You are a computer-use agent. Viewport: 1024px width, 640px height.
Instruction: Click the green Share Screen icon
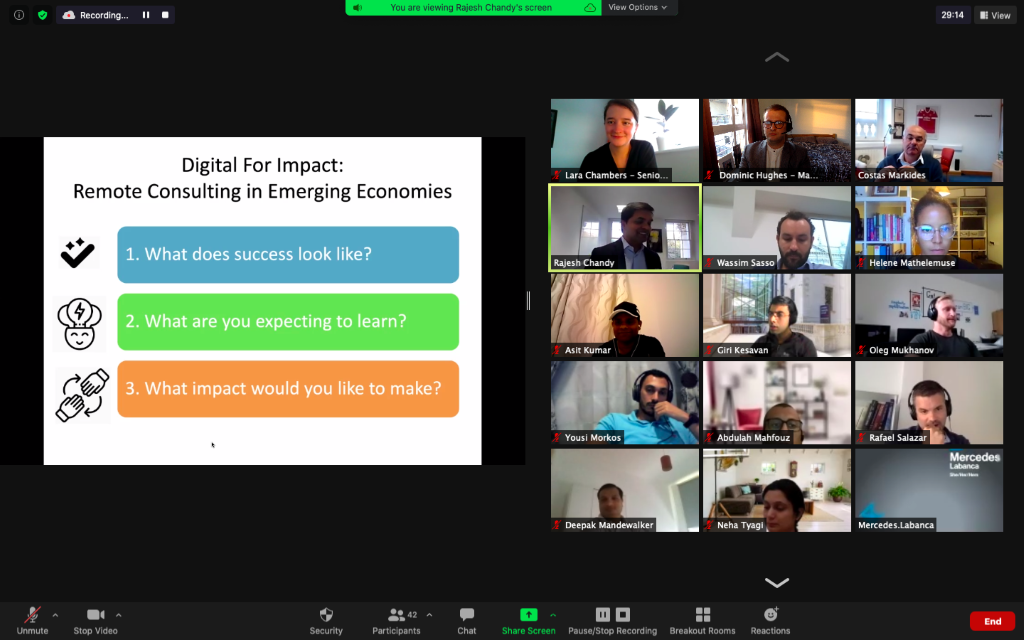pyautogui.click(x=528, y=615)
